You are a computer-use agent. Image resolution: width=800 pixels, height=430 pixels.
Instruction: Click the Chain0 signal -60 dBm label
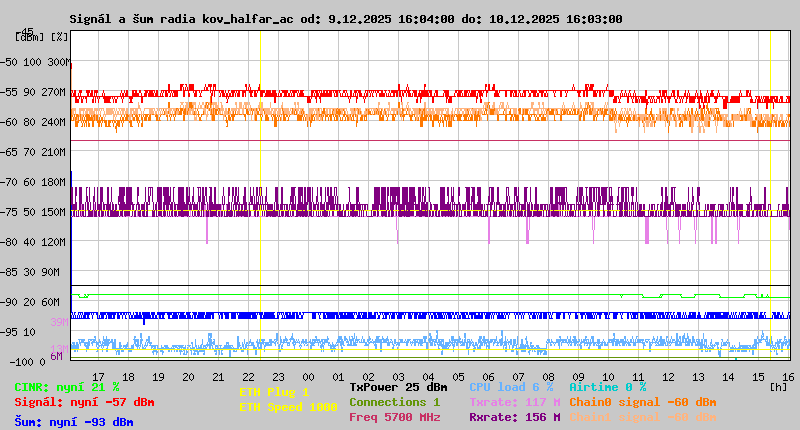point(640,402)
